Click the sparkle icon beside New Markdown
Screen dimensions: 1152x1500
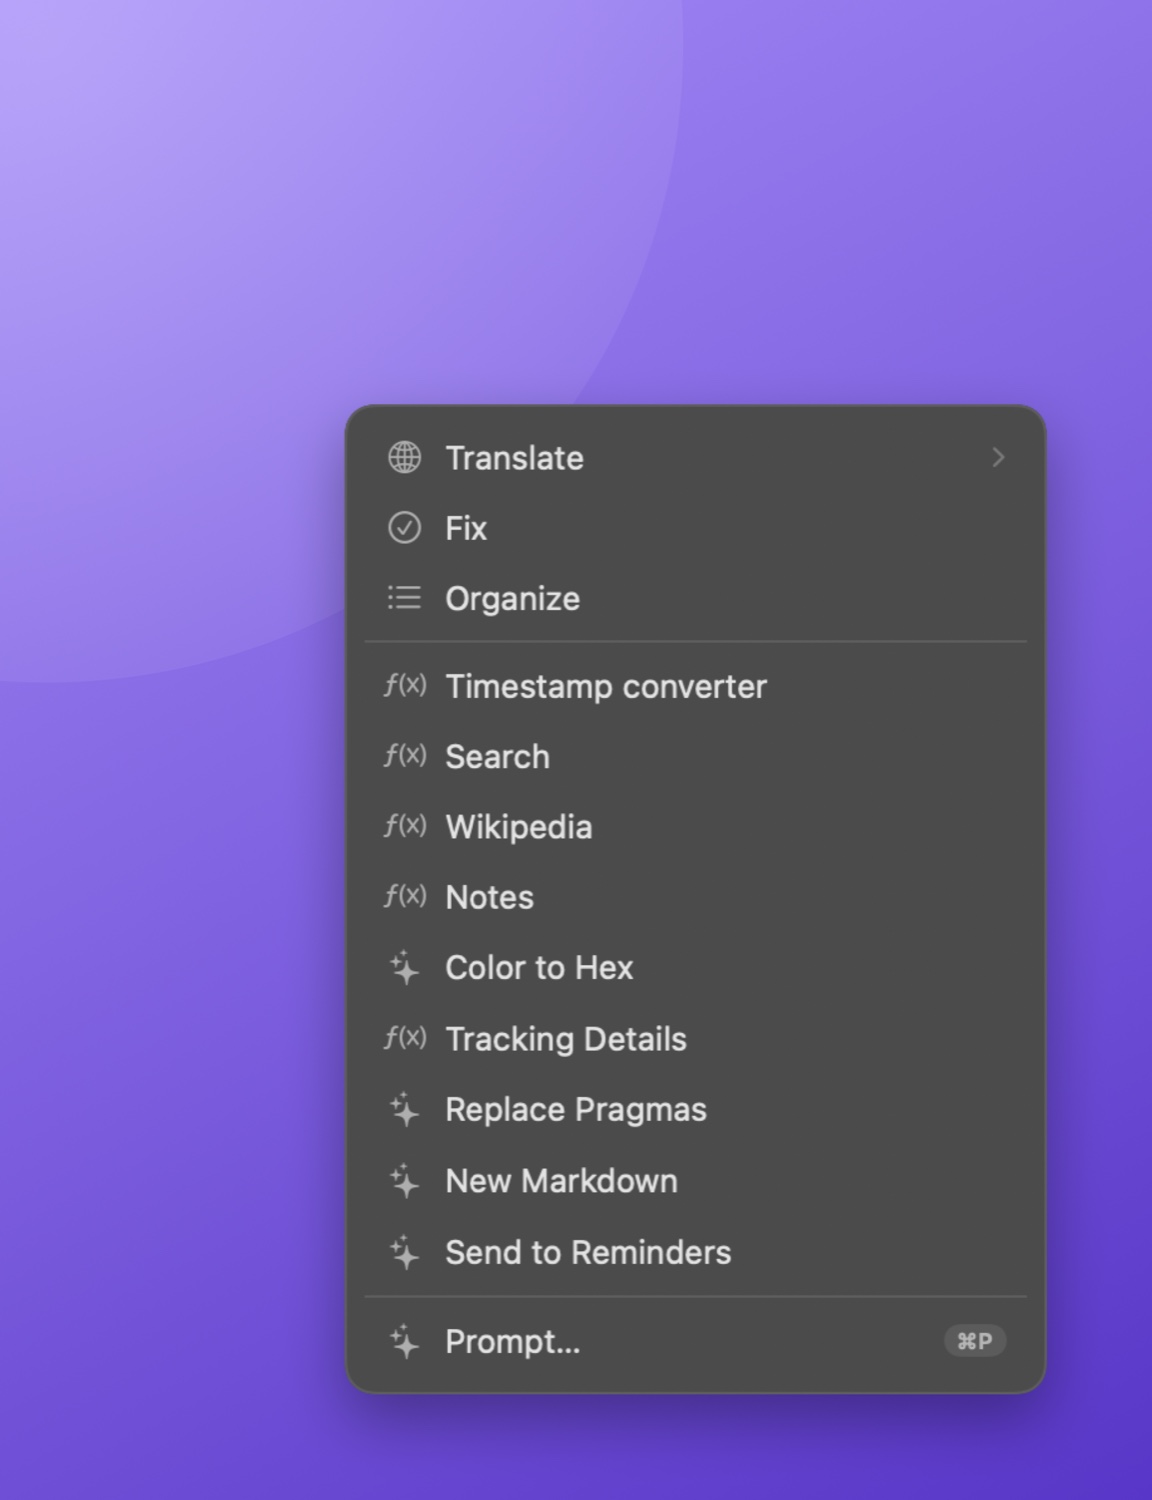(x=404, y=1180)
